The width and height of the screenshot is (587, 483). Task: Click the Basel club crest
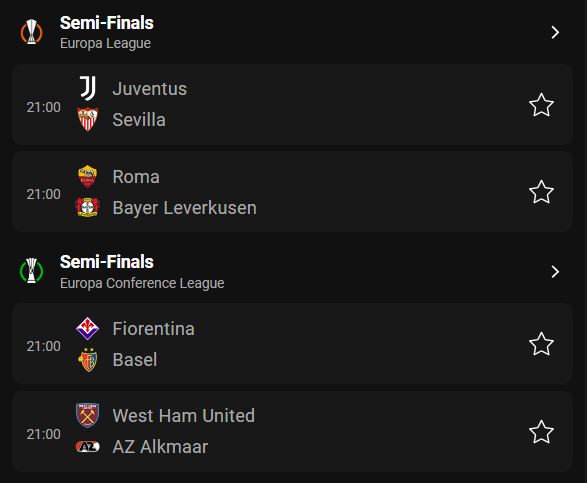[88, 360]
